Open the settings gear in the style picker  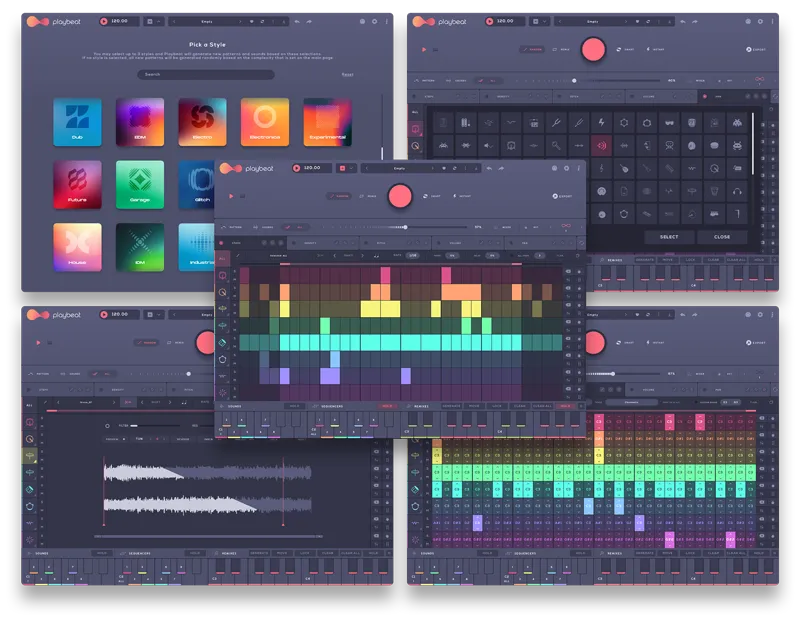[373, 21]
